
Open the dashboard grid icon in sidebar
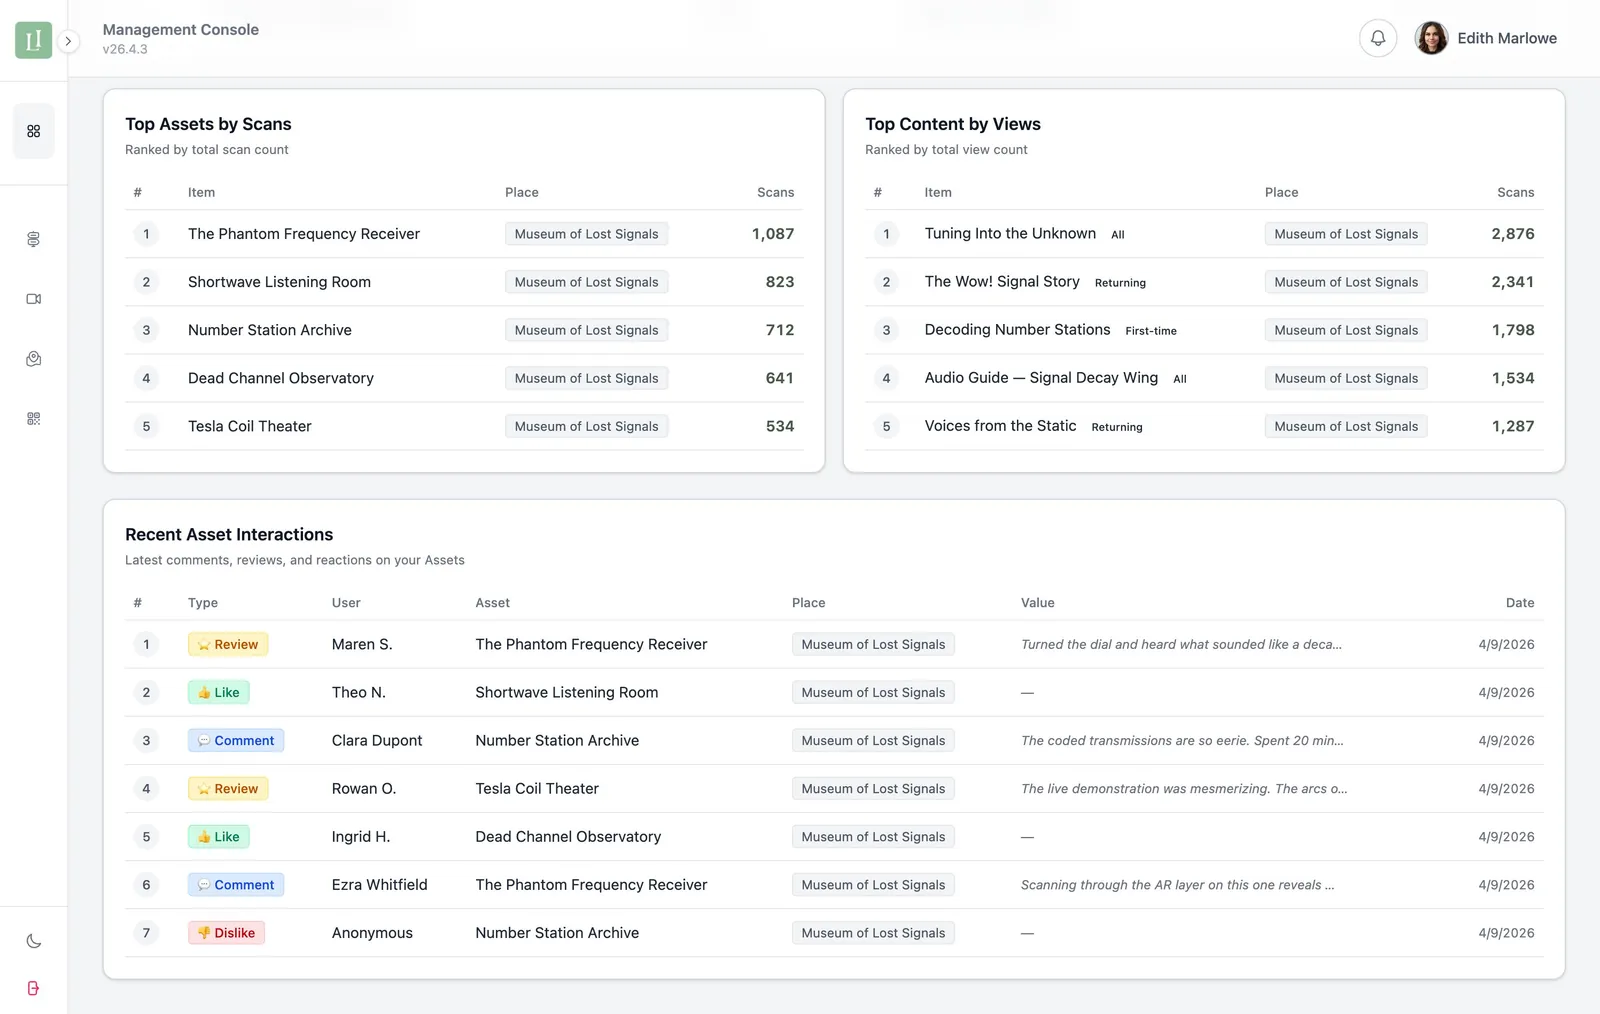coord(33,131)
